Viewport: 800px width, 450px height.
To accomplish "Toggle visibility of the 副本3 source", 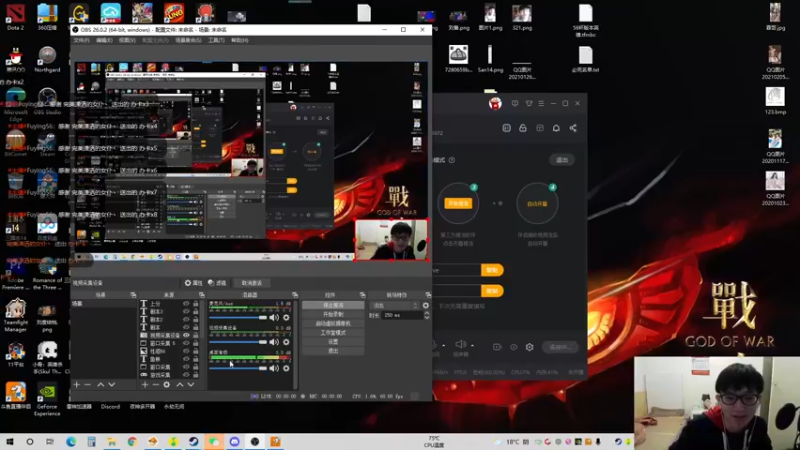I will click(186, 311).
